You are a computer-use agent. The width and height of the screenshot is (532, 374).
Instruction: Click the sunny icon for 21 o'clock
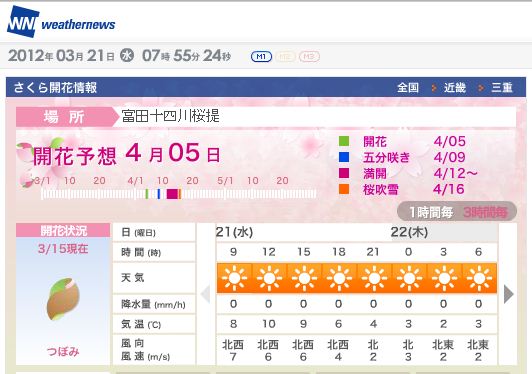click(374, 278)
